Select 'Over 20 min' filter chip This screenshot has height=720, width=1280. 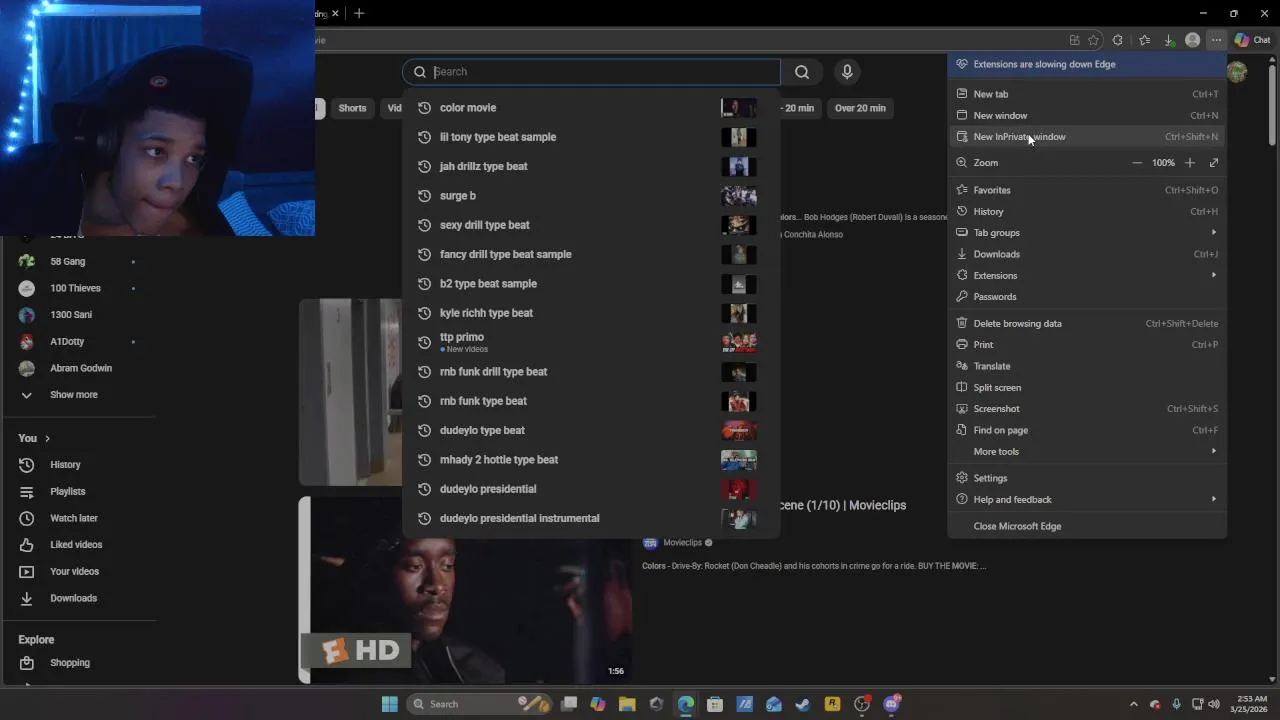(x=860, y=108)
